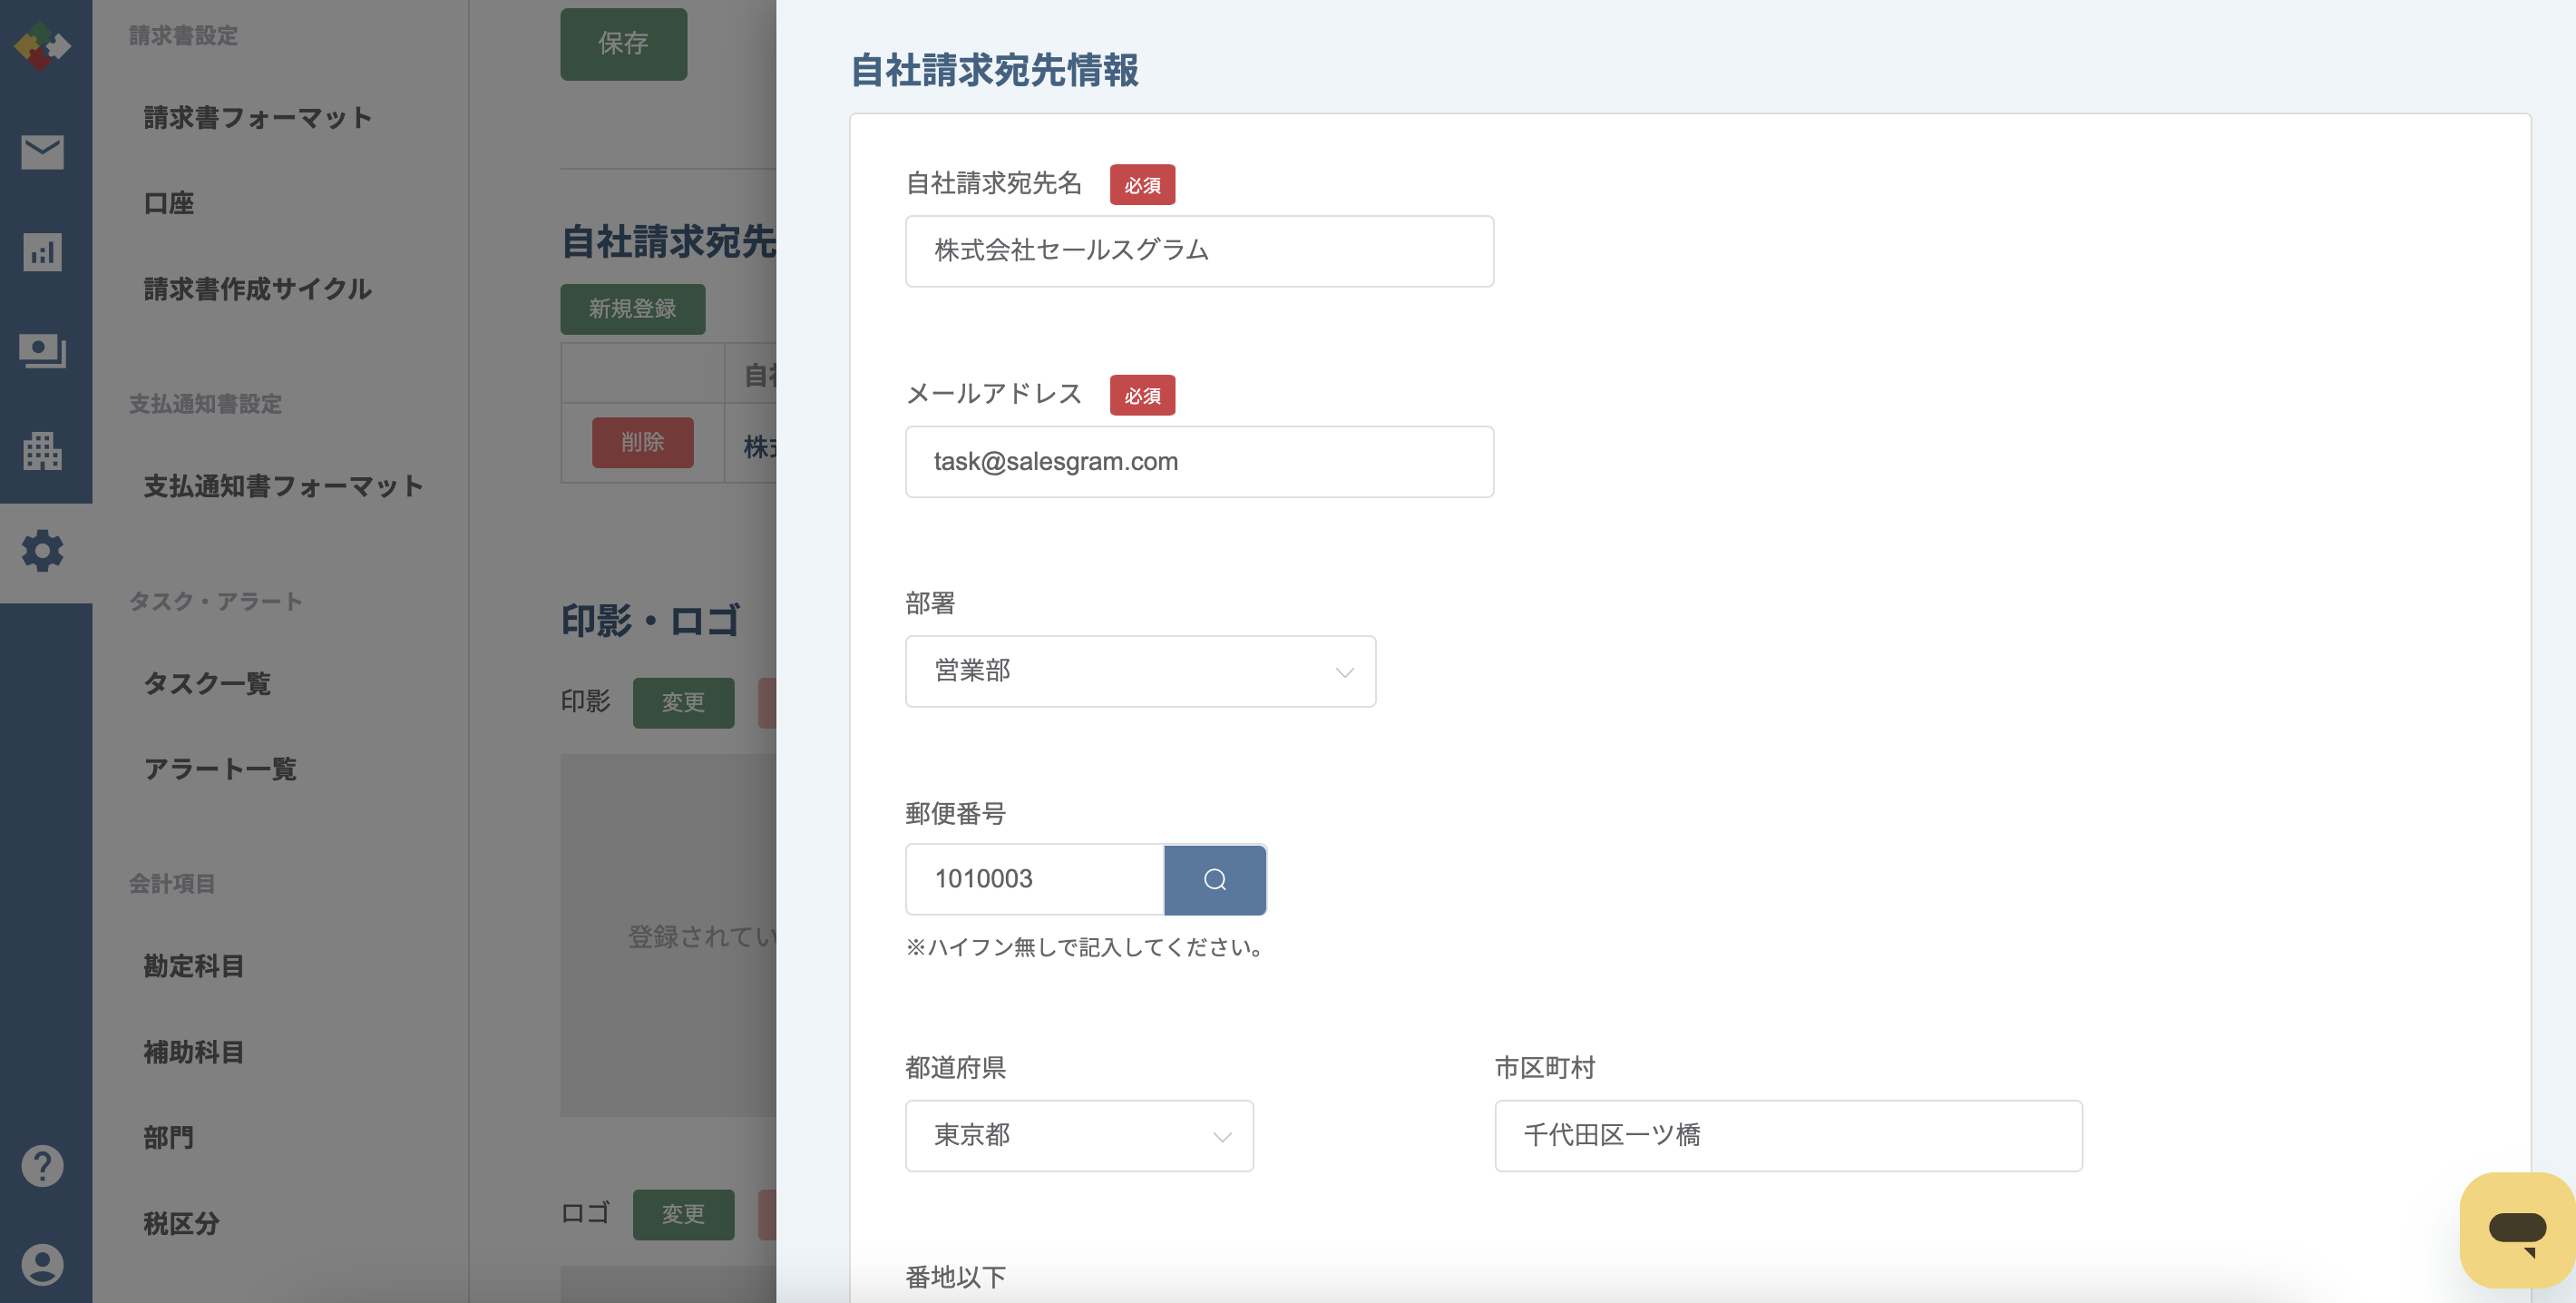2576x1303 pixels.
Task: Open 請求書フォーマット menu item
Action: (x=258, y=118)
